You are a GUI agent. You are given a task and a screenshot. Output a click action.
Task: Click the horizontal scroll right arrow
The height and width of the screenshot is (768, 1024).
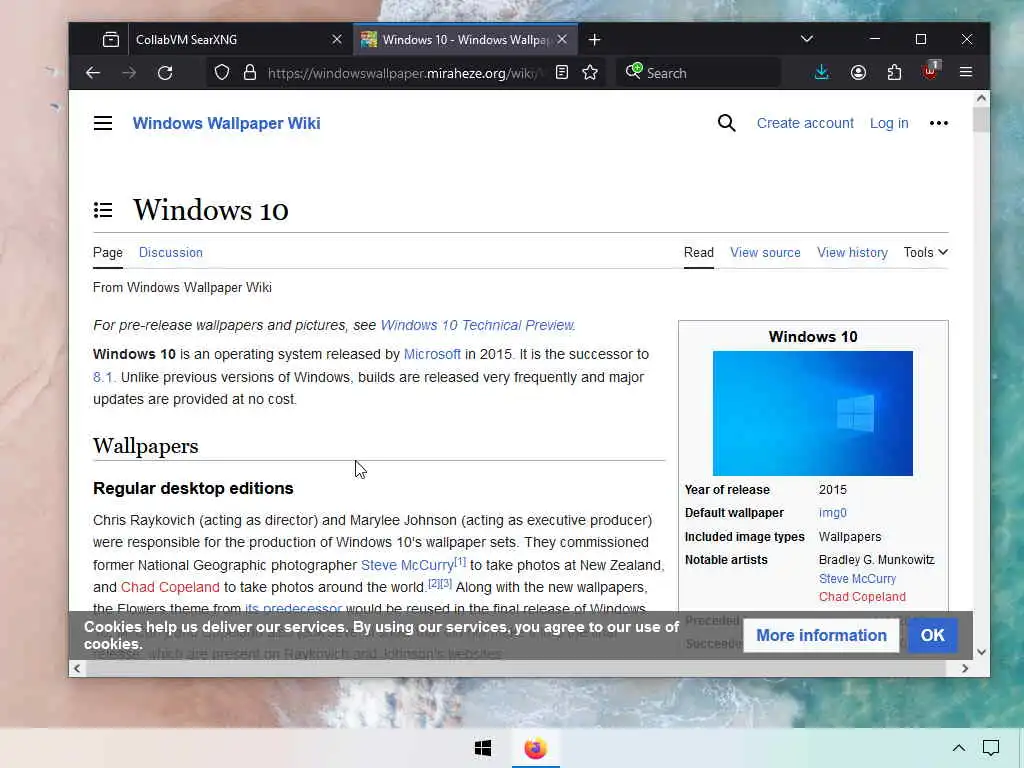[x=965, y=668]
